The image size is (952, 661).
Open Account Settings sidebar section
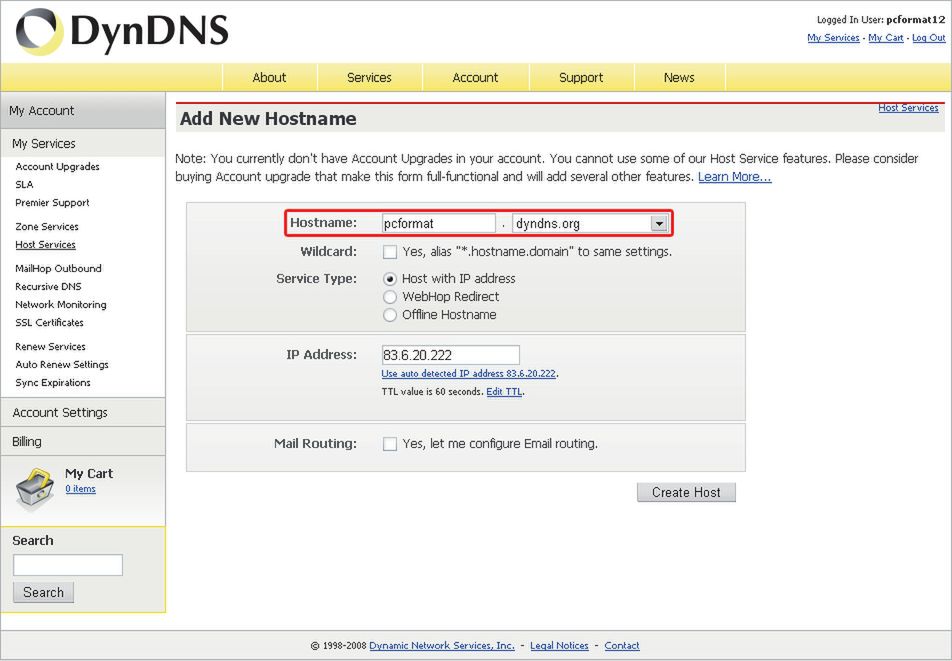point(83,412)
